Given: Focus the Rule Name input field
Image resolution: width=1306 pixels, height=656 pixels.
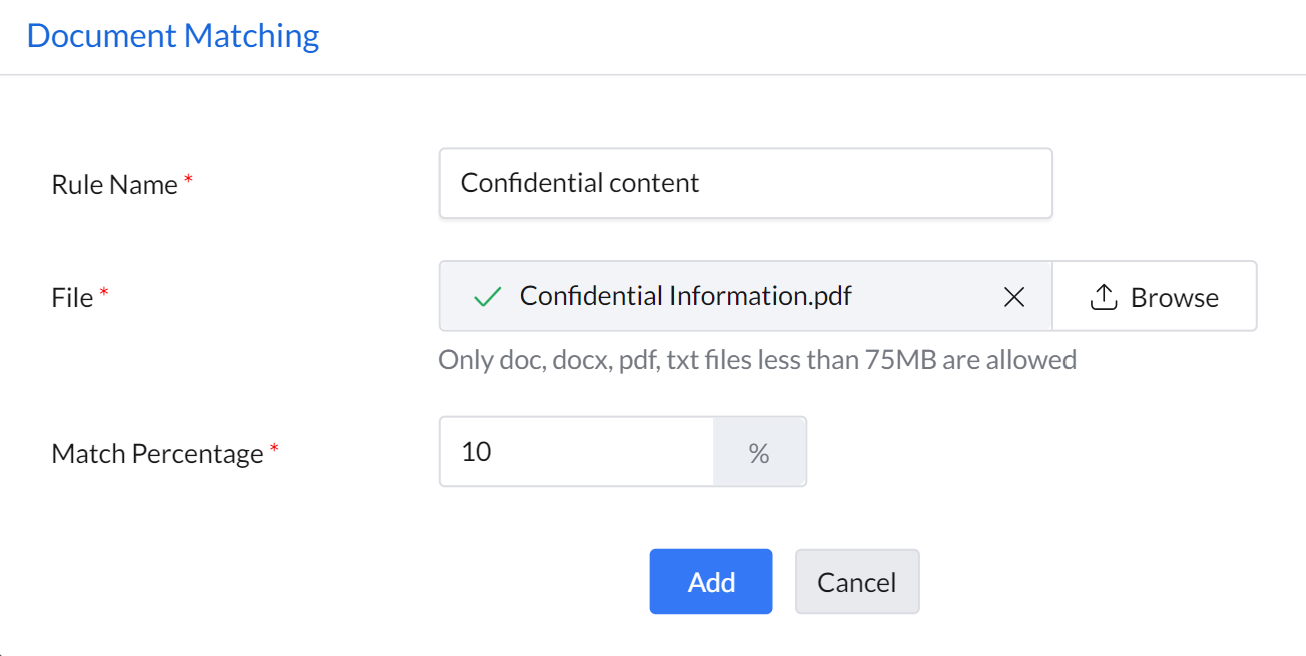Looking at the screenshot, I should tap(745, 184).
